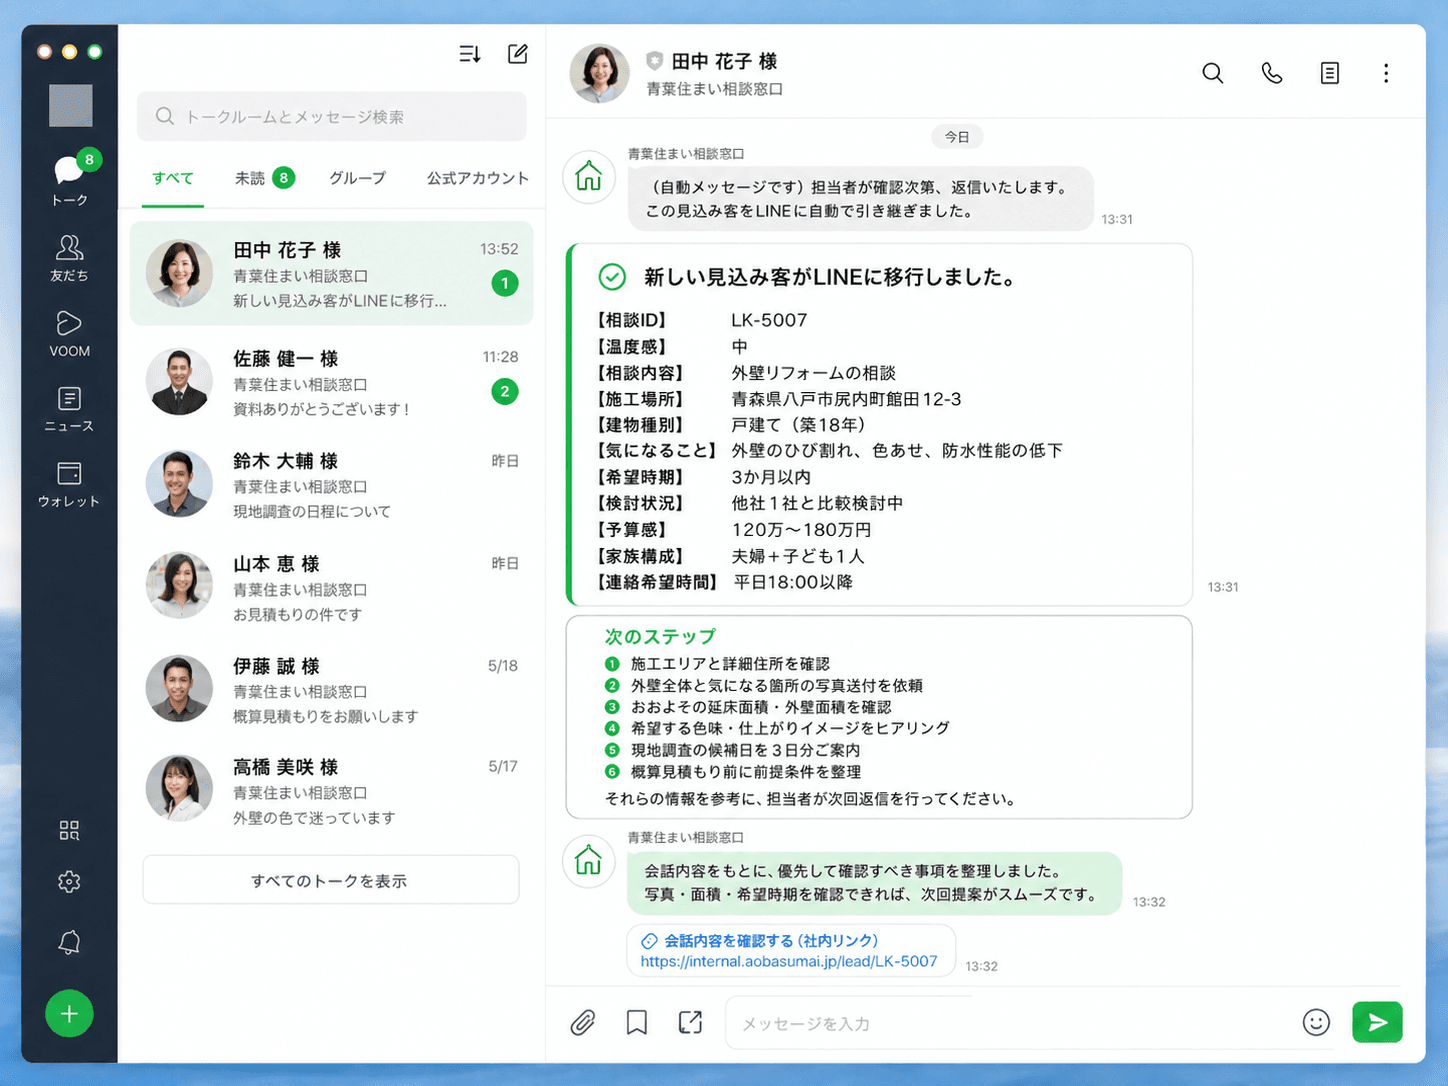Click the profile avatar square in sidebar
The image size is (1448, 1086).
coord(71,106)
